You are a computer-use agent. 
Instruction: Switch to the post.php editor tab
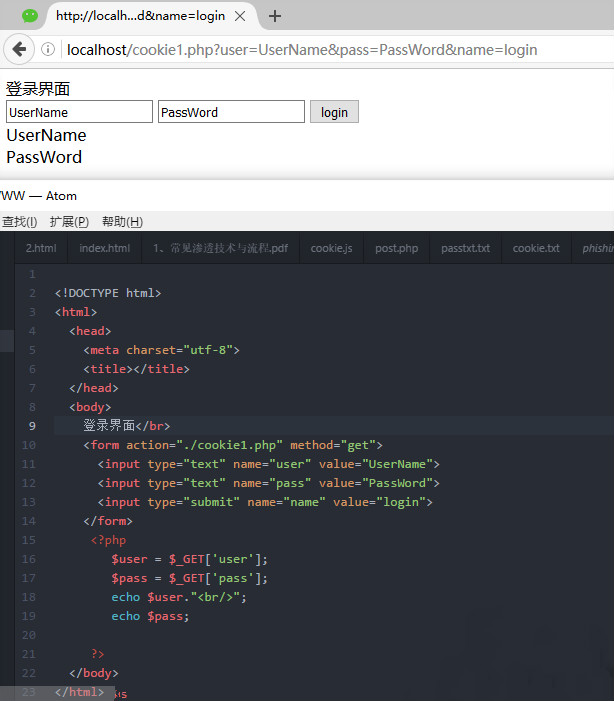click(397, 248)
